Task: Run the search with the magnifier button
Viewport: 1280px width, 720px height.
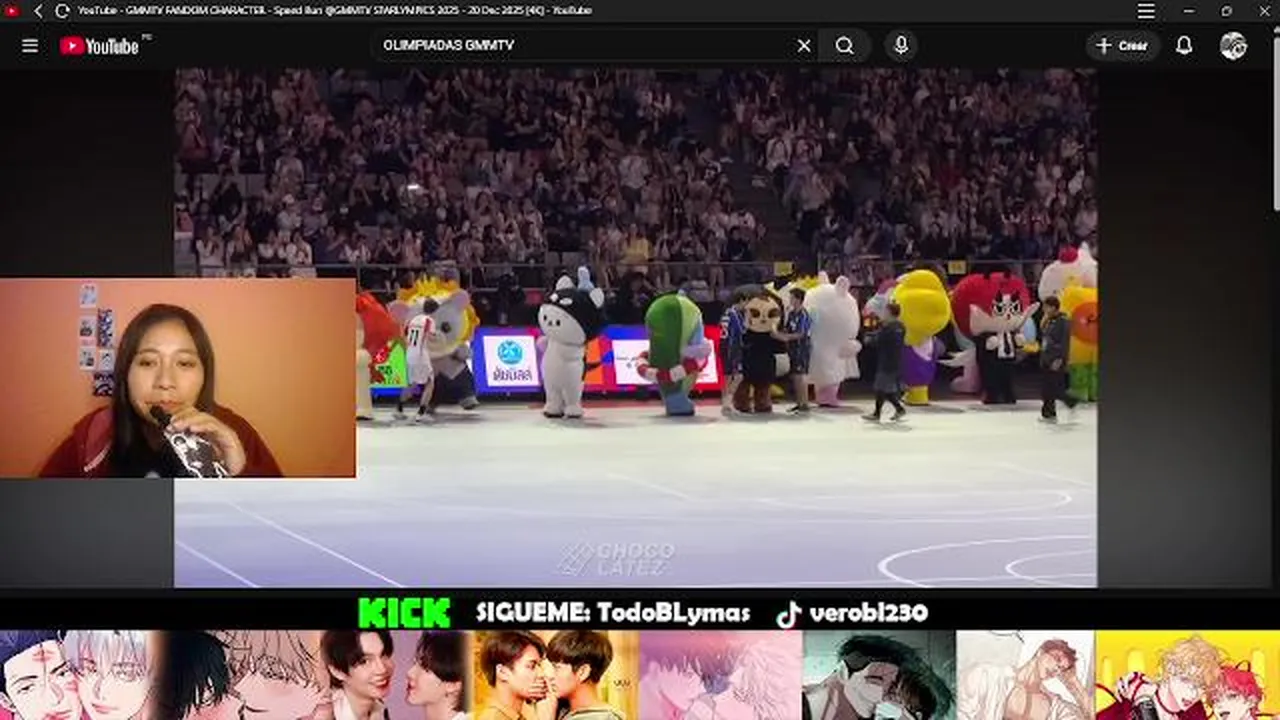Action: [844, 46]
